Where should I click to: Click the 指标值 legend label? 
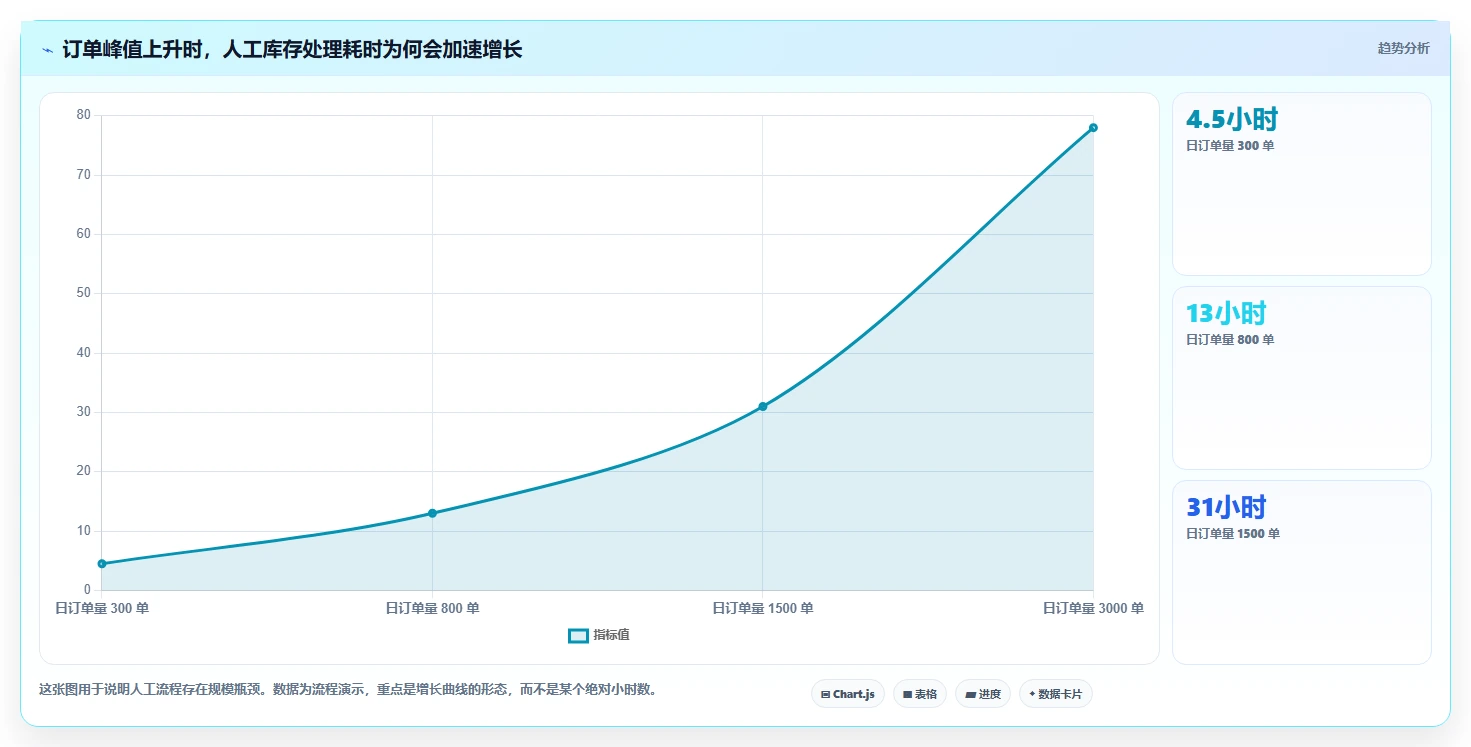coord(611,636)
